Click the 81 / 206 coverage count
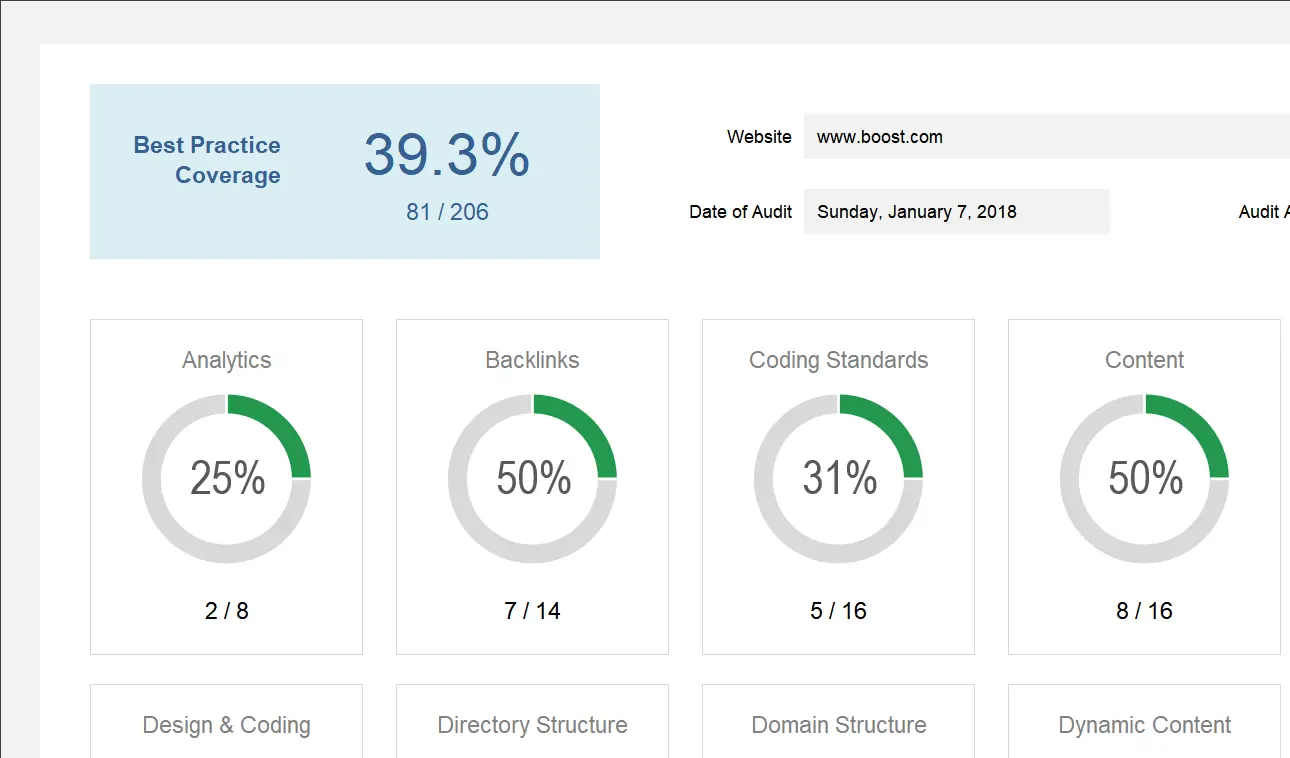Viewport: 1290px width, 758px height. [x=447, y=212]
